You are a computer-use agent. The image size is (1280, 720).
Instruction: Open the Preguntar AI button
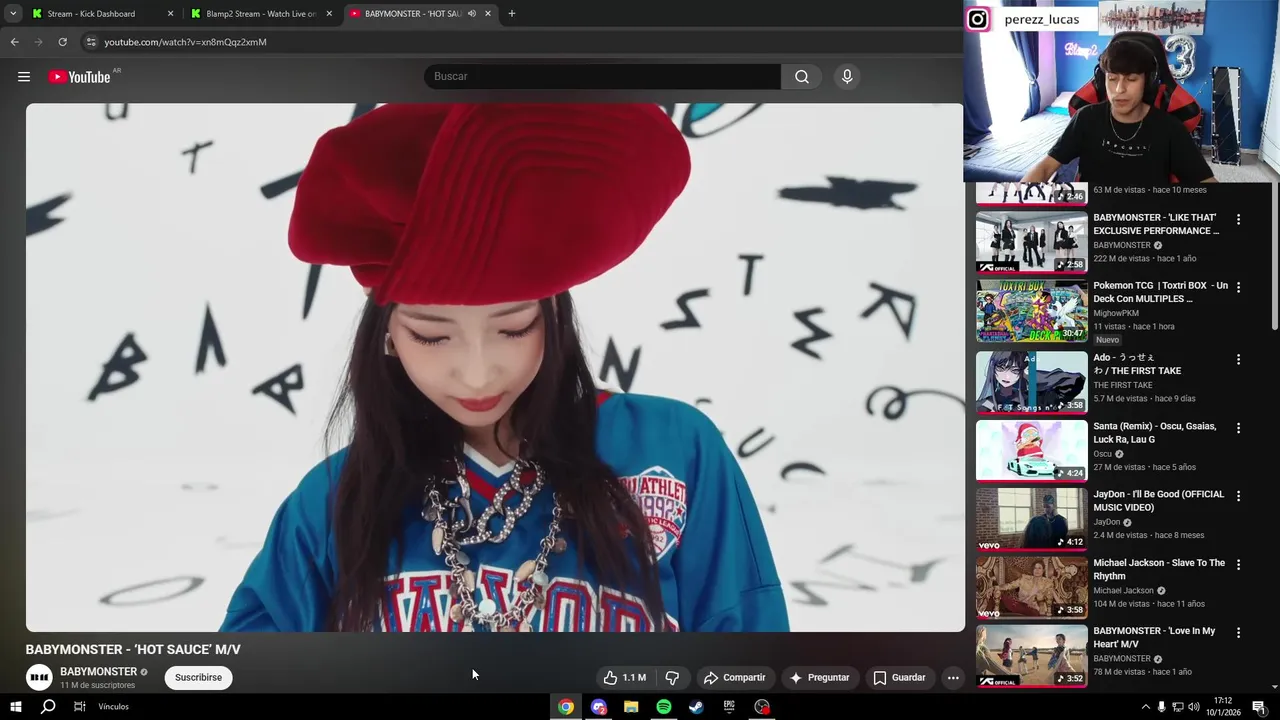pyautogui.click(x=819, y=677)
